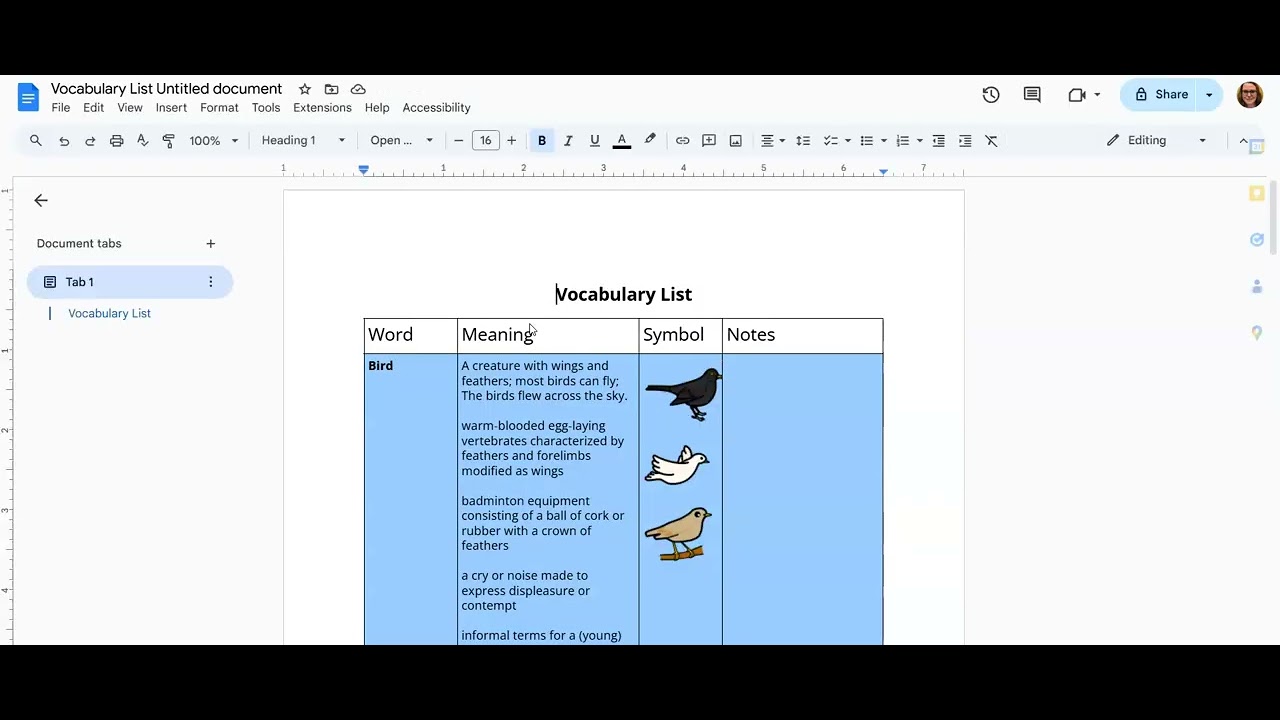This screenshot has height=720, width=1280.
Task: Open the text alignment dropdown
Action: [x=773, y=141]
